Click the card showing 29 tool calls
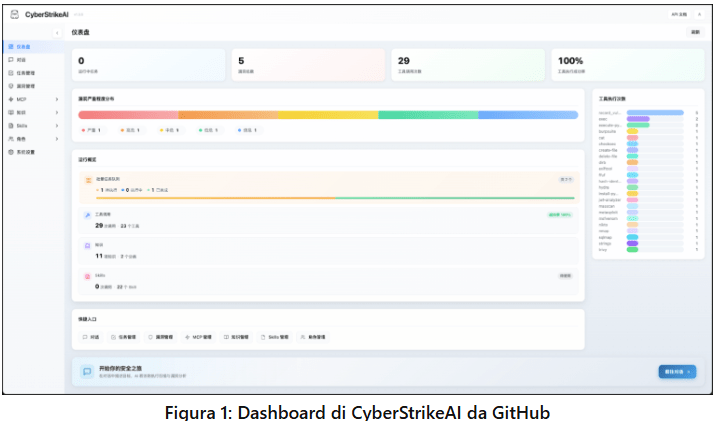This screenshot has height=421, width=717. (x=467, y=65)
